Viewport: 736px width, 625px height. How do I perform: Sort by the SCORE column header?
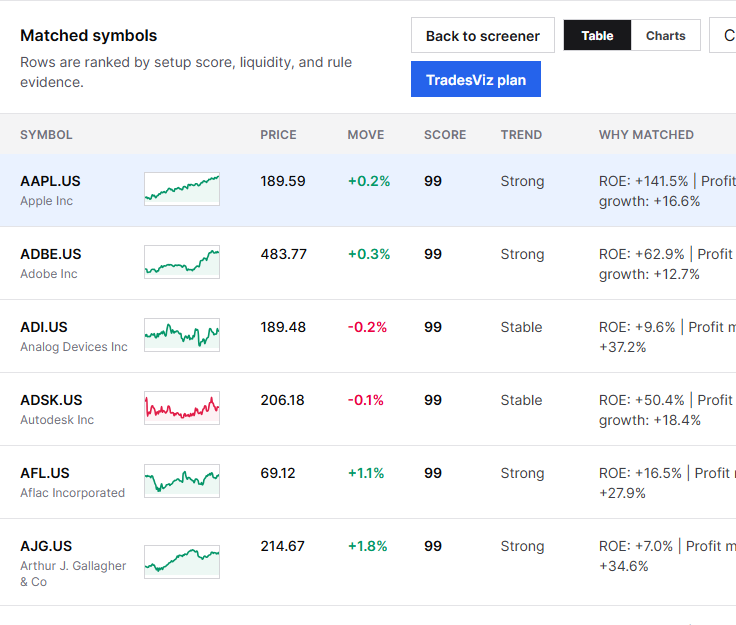pyautogui.click(x=445, y=135)
